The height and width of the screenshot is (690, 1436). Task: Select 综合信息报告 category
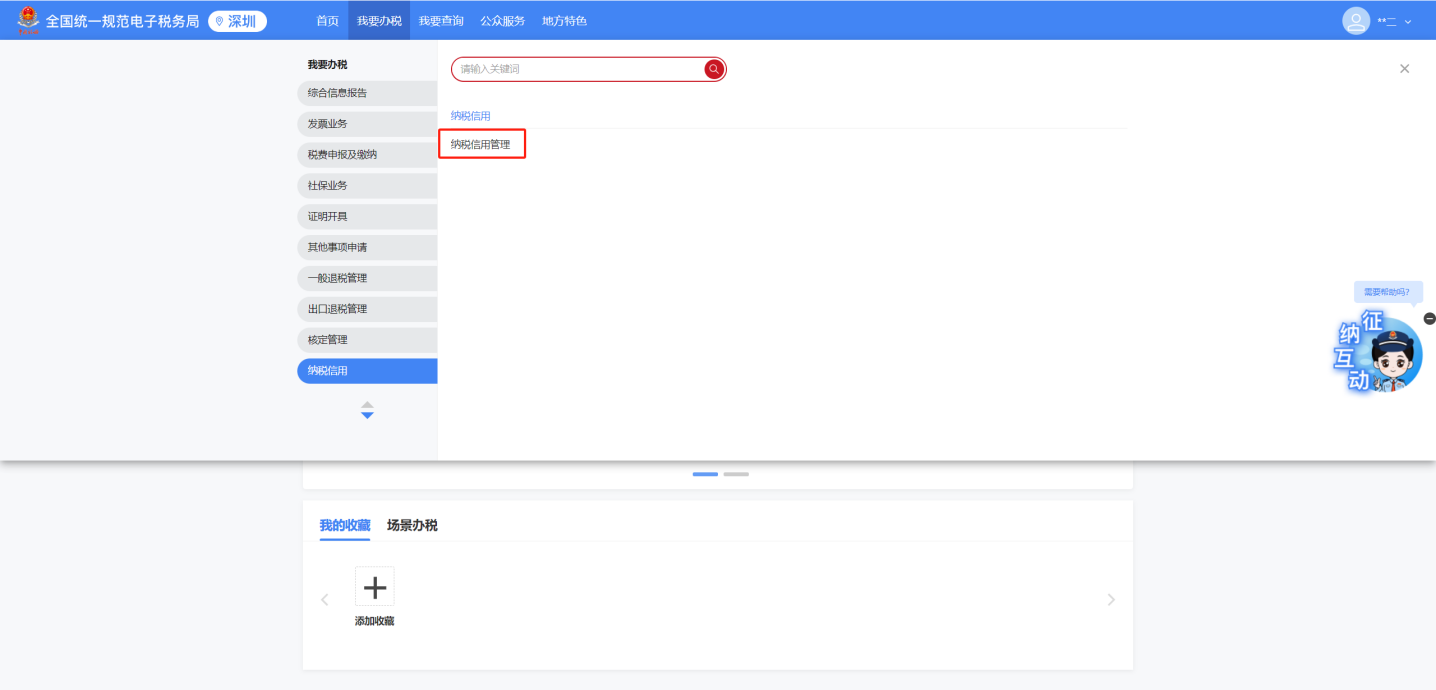tap(367, 93)
